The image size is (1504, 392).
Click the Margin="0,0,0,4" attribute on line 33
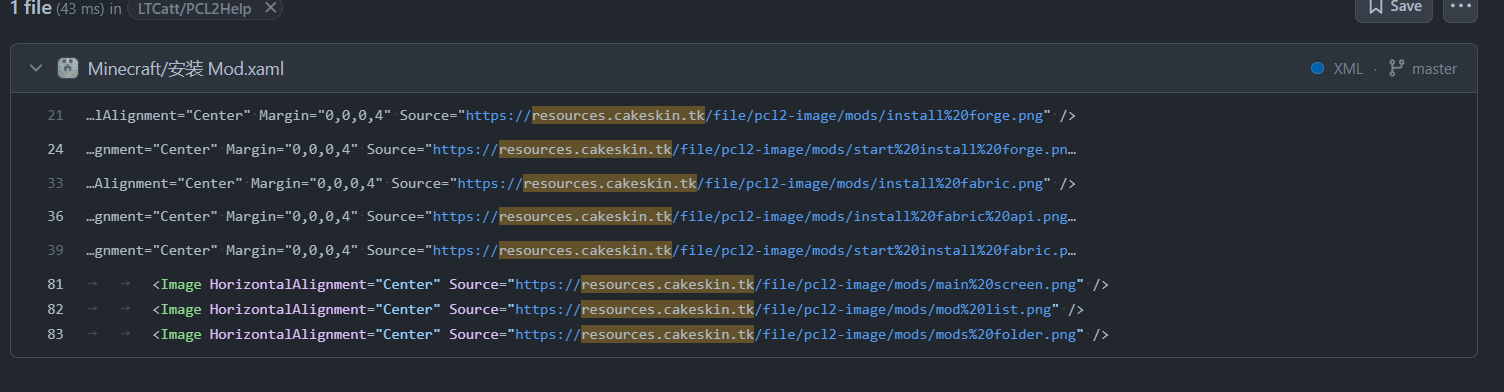[x=317, y=184]
